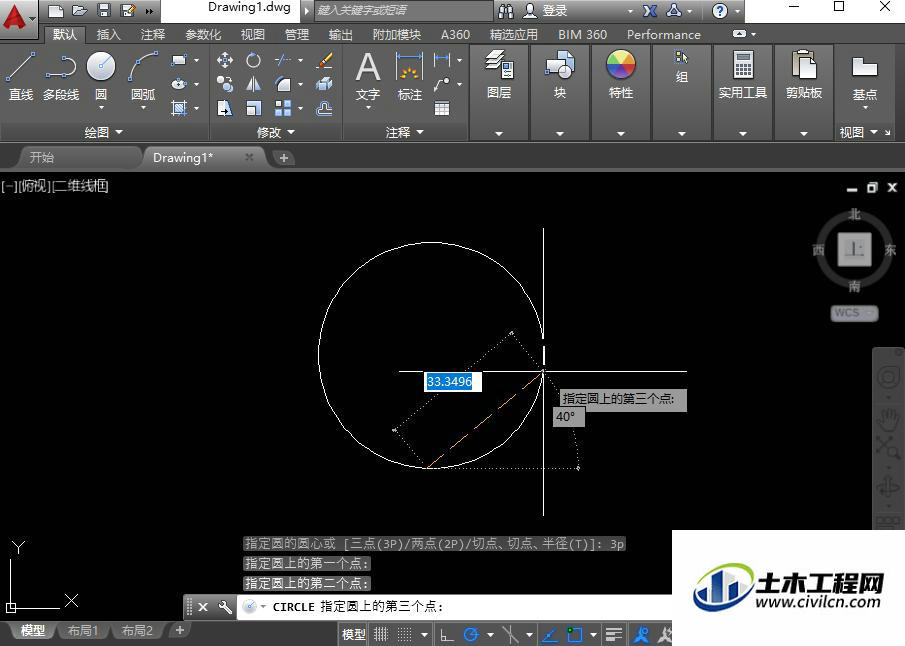Toggle snap mode dots in status bar
Viewport: 905px width, 646px height.
[405, 634]
